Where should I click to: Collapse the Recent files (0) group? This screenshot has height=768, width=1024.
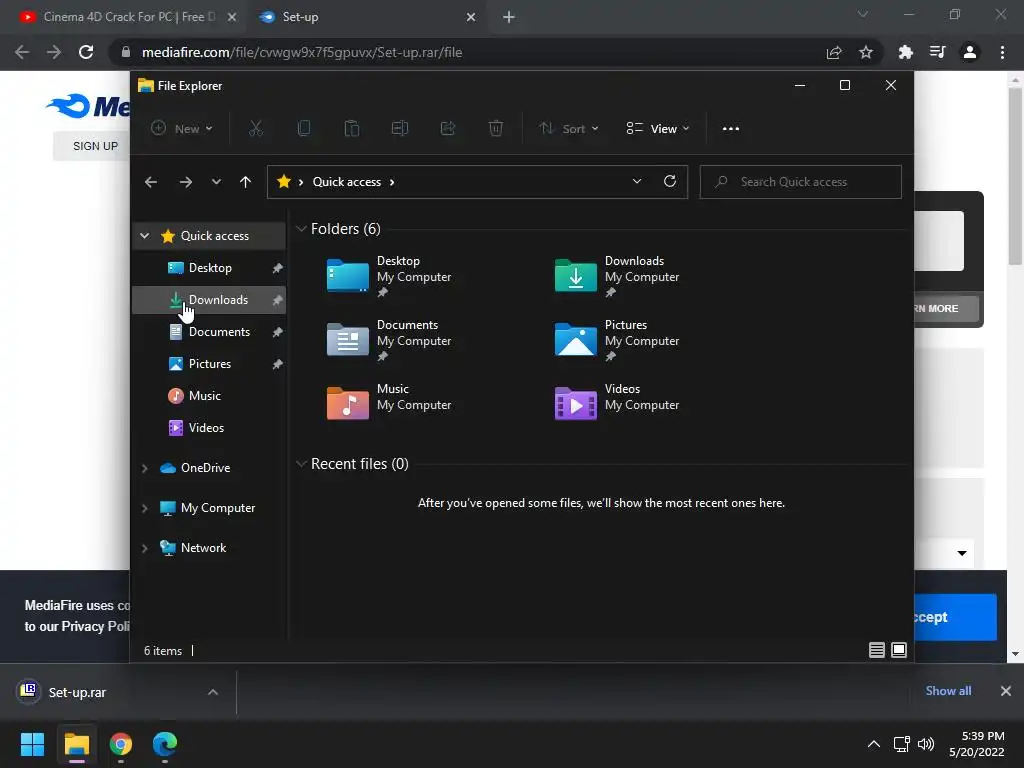(x=301, y=464)
